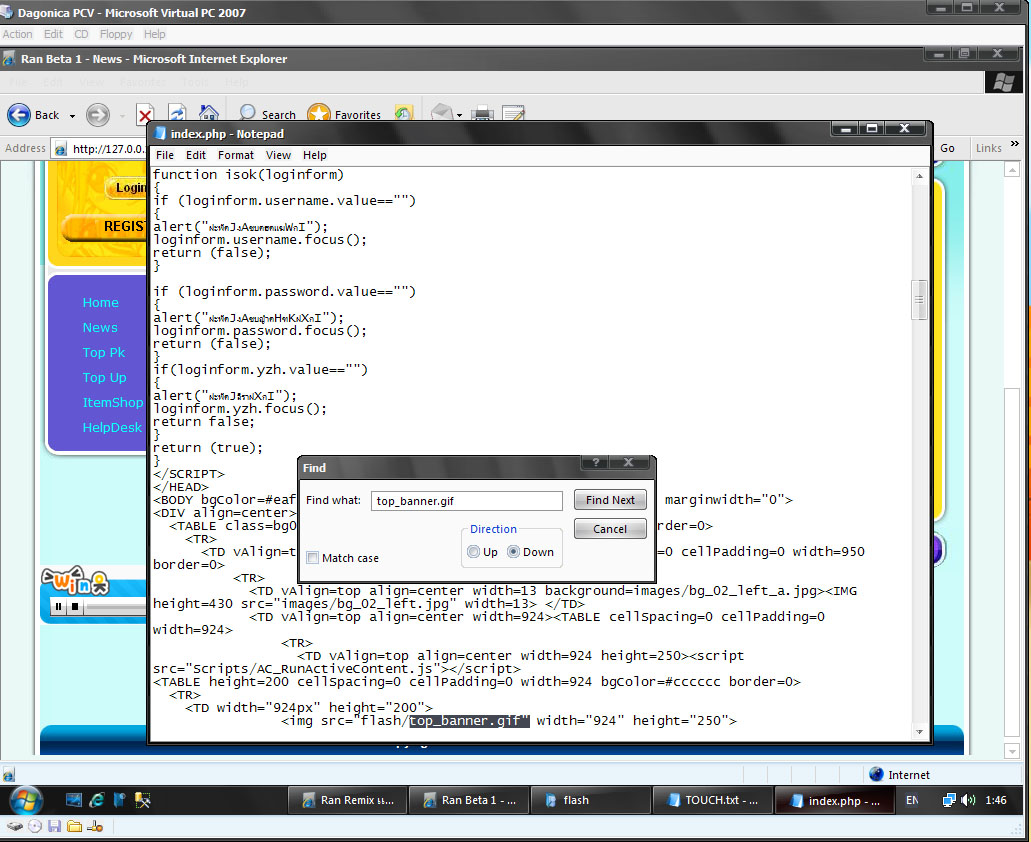This screenshot has width=1031, height=842.
Task: Click the music player seek bar
Action: click(x=116, y=607)
